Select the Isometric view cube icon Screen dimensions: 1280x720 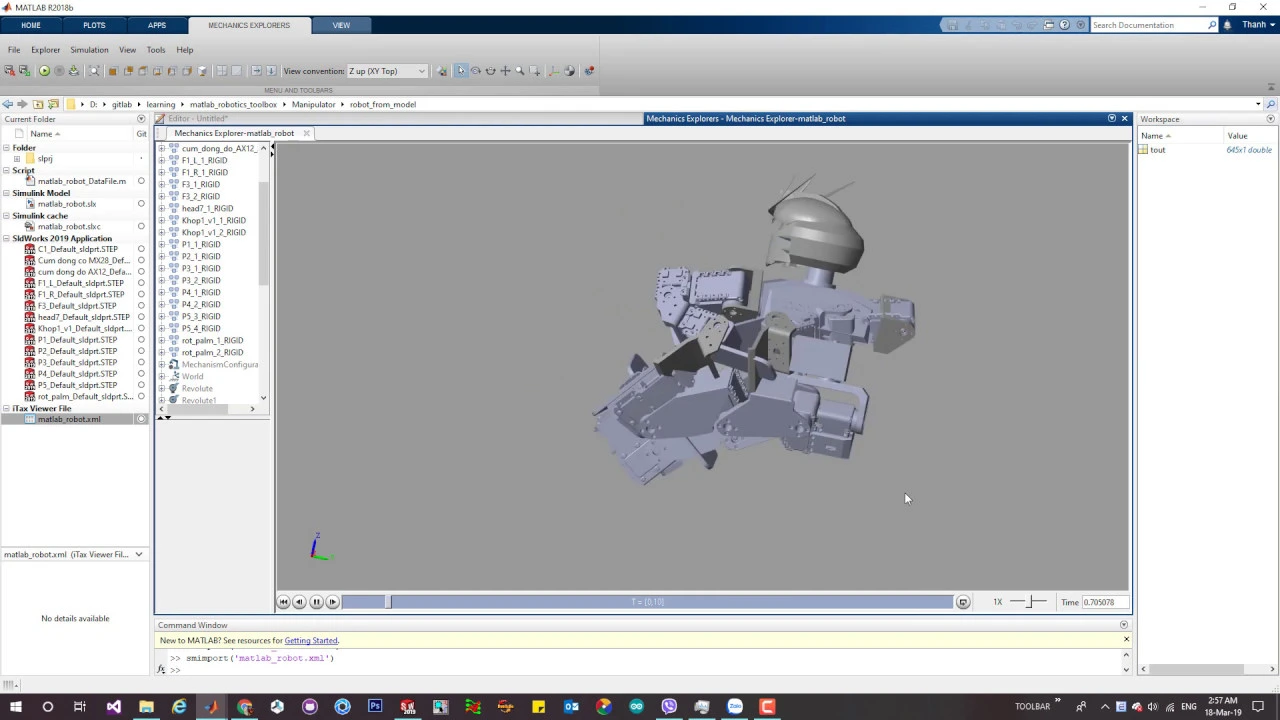pyautogui.click(x=203, y=71)
